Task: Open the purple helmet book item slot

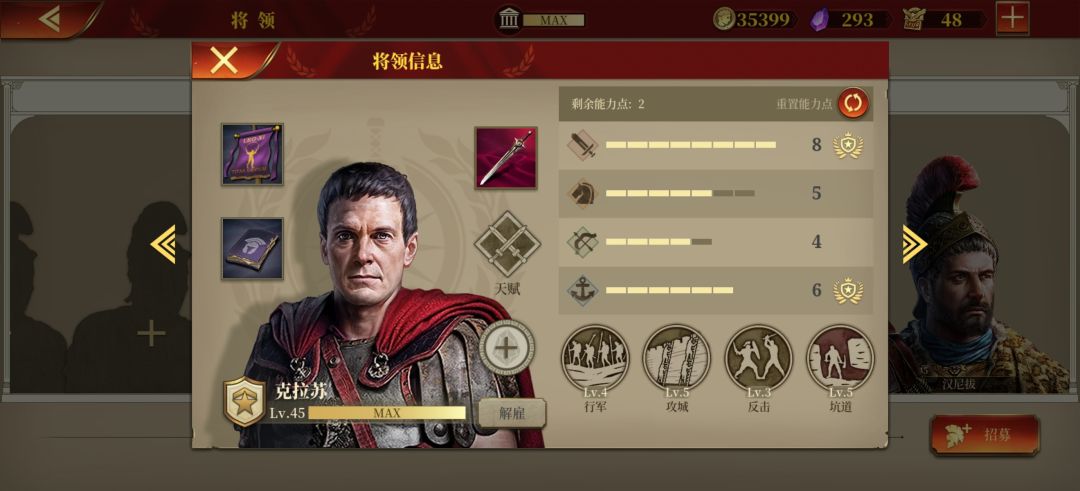Action: 252,249
